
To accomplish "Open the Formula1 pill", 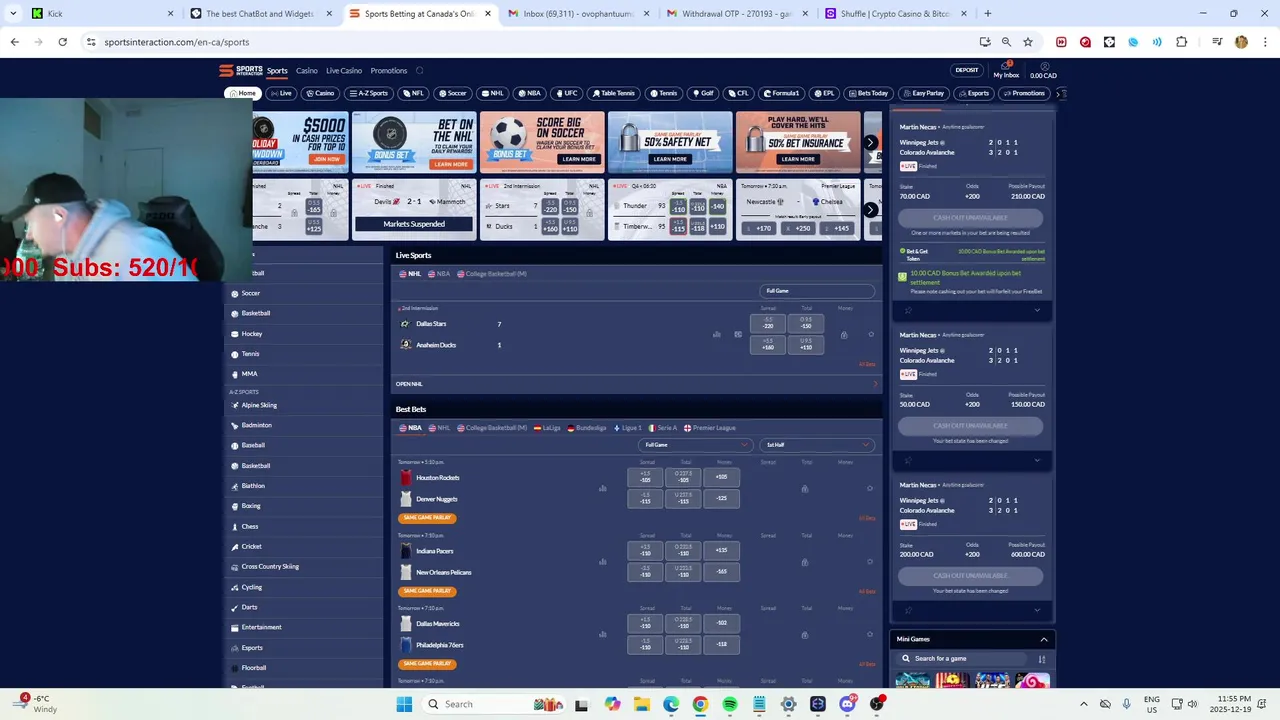I will (781, 93).
